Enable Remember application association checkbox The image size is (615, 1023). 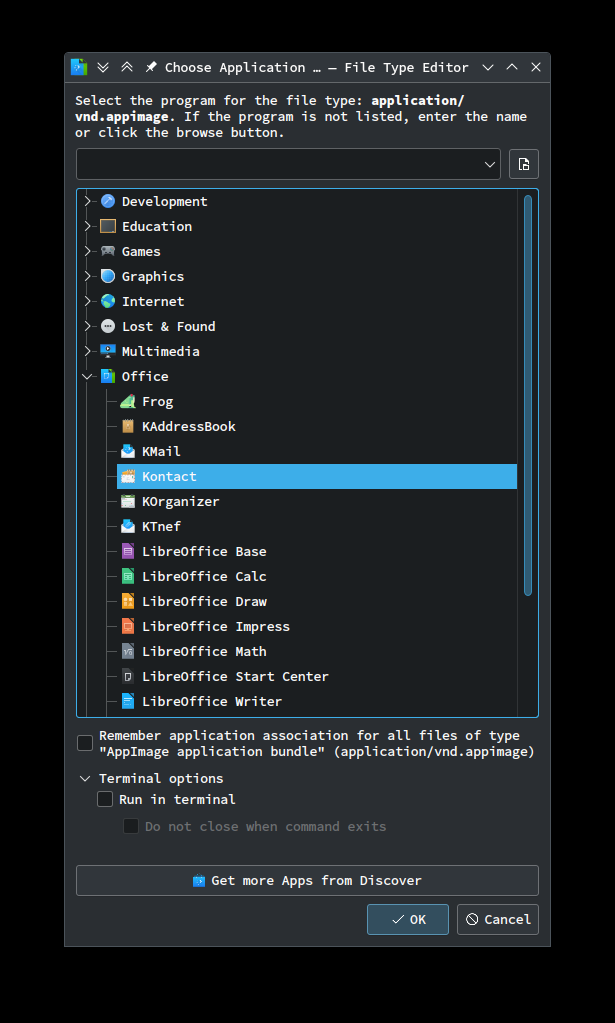point(85,743)
